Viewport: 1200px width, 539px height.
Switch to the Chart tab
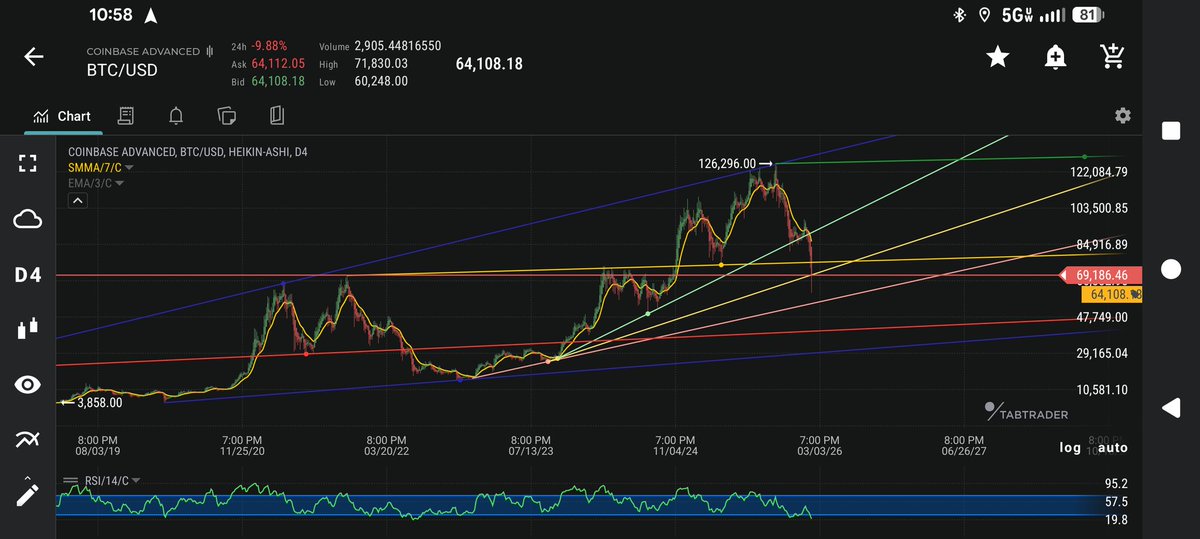[x=62, y=116]
